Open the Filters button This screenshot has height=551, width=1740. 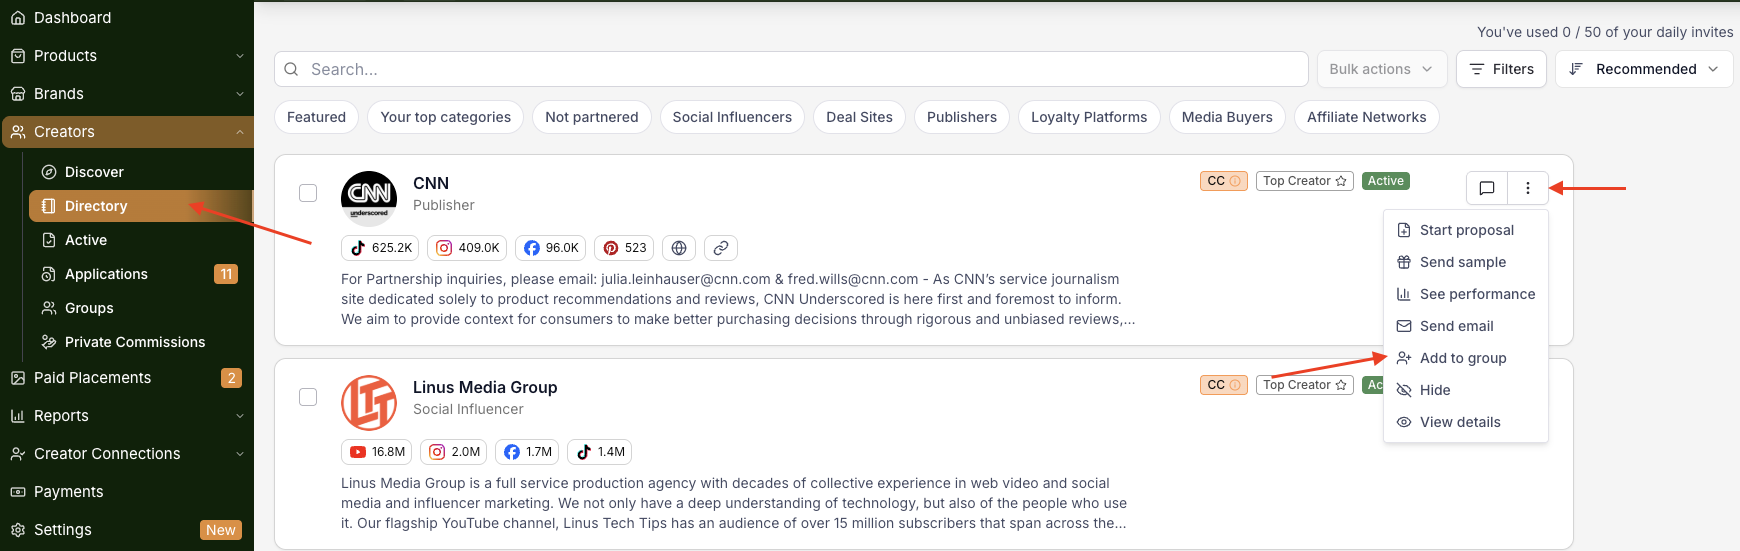(x=1501, y=69)
